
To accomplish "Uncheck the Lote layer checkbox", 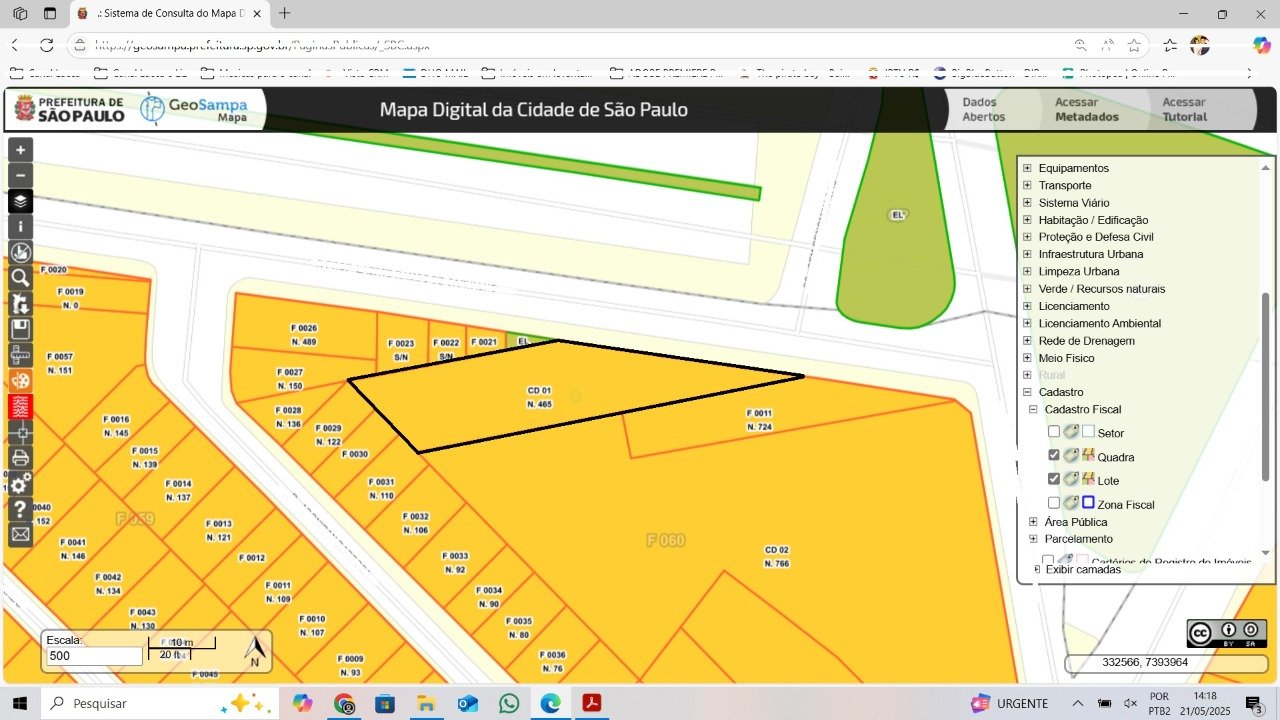I will [x=1054, y=479].
